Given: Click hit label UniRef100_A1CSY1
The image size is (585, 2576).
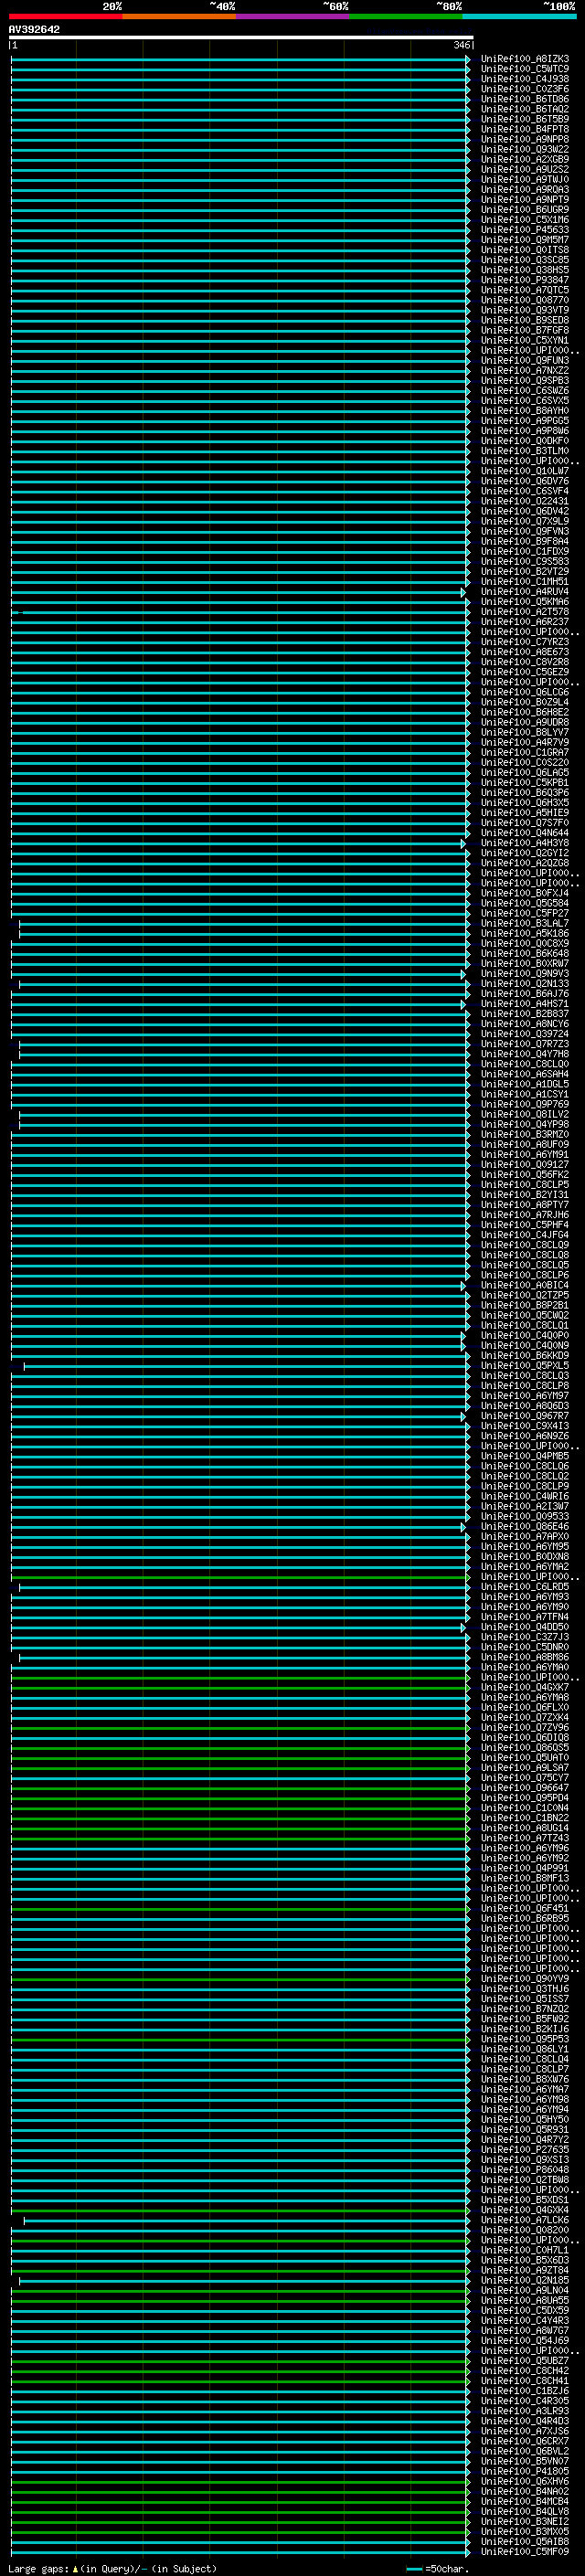Looking at the screenshot, I should tap(525, 1094).
